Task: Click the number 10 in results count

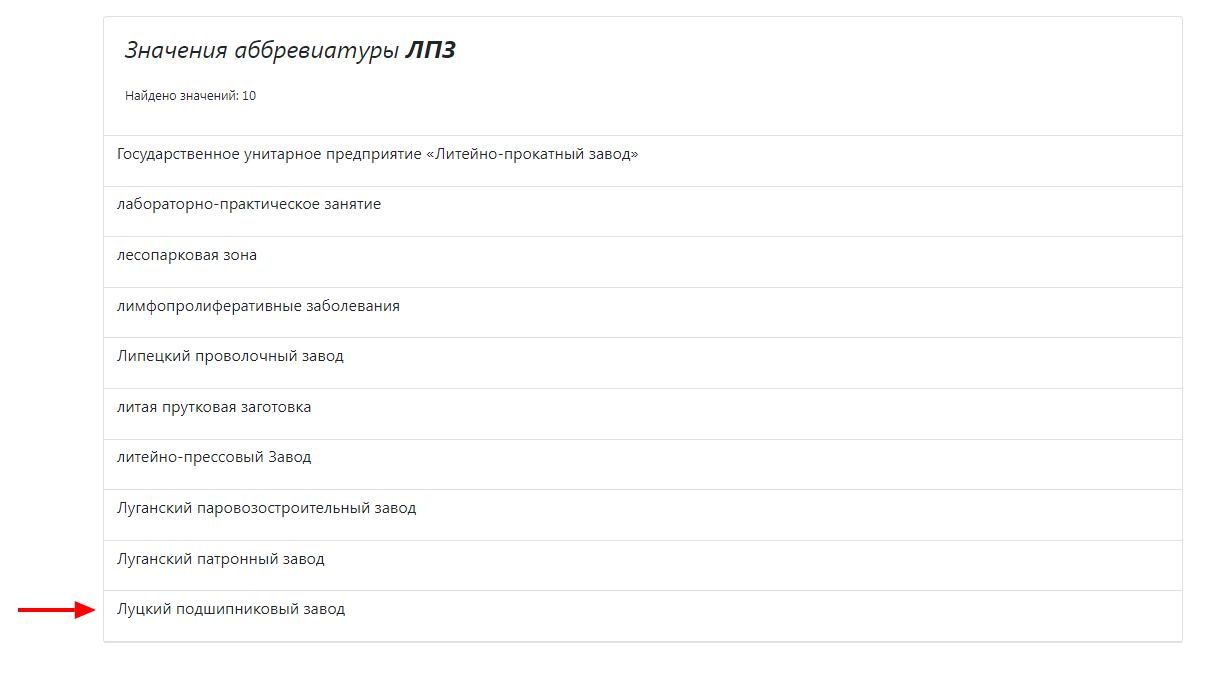Action: click(249, 96)
